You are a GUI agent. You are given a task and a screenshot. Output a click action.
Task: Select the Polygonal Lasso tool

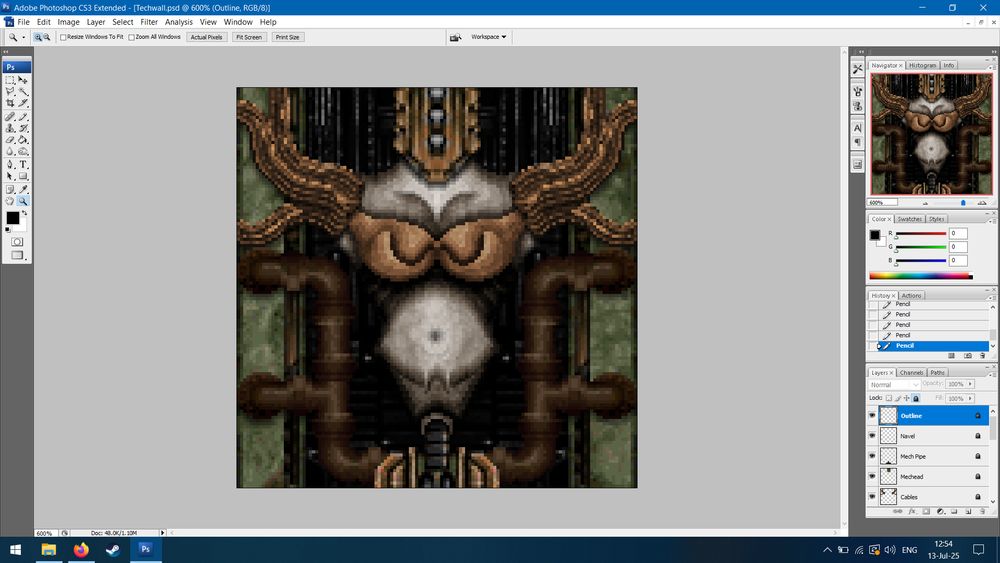pyautogui.click(x=10, y=92)
